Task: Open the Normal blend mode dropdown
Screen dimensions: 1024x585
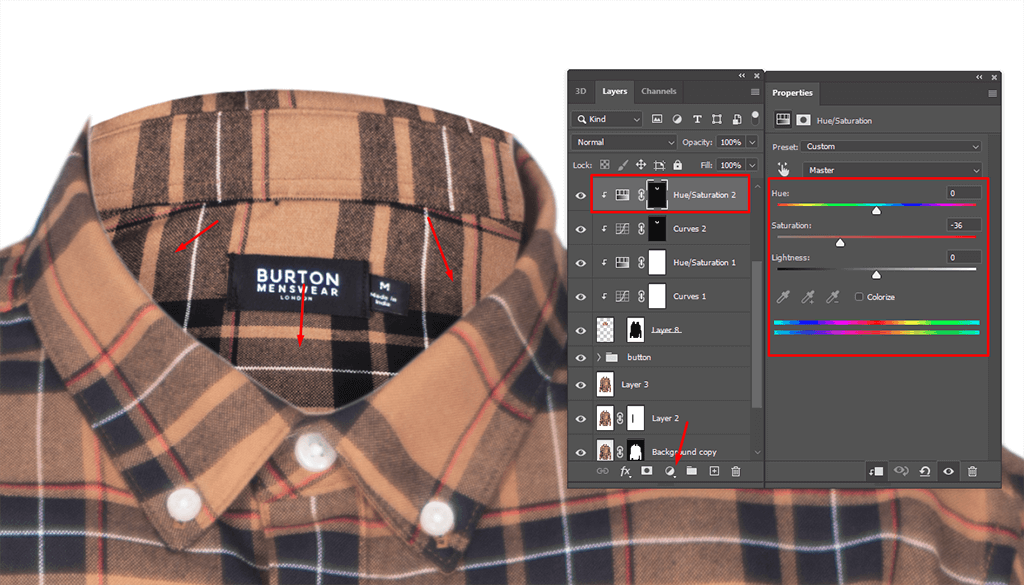Action: [x=624, y=142]
